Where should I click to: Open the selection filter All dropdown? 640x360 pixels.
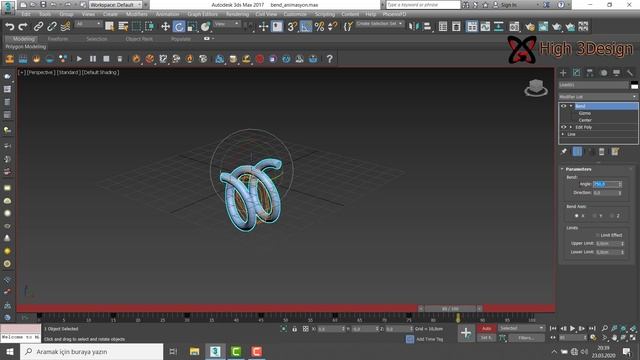click(x=88, y=24)
